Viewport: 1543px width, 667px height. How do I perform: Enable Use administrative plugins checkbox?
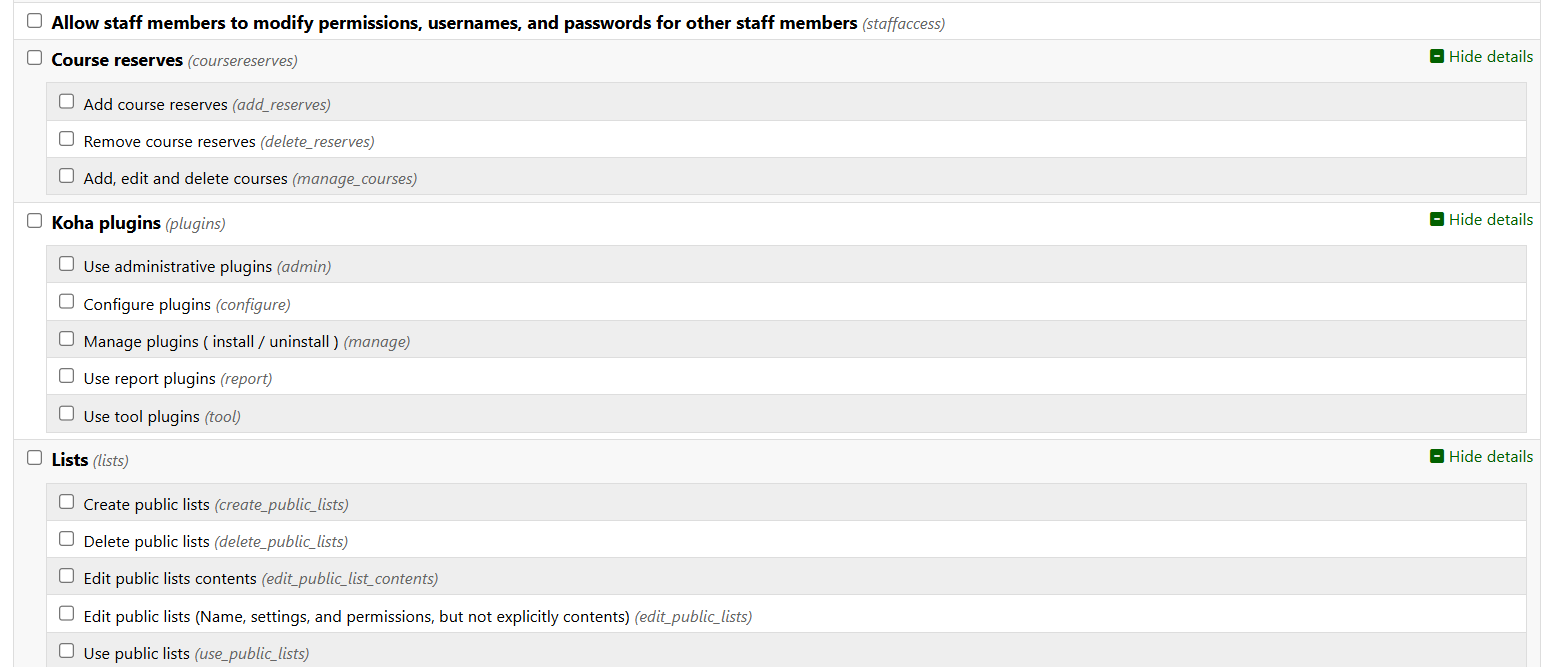tap(67, 264)
